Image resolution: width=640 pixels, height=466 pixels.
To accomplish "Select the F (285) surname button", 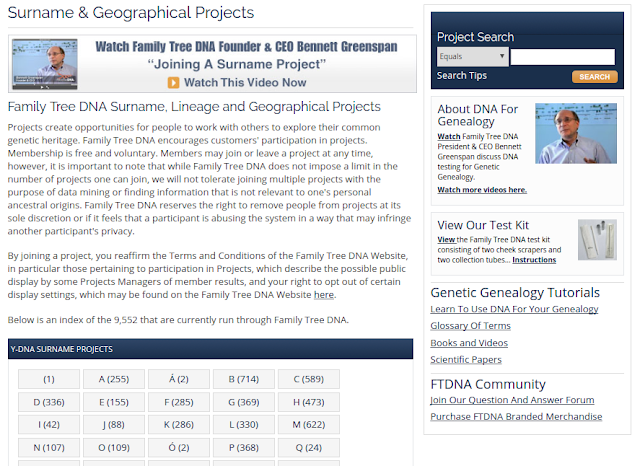I will 179,402.
